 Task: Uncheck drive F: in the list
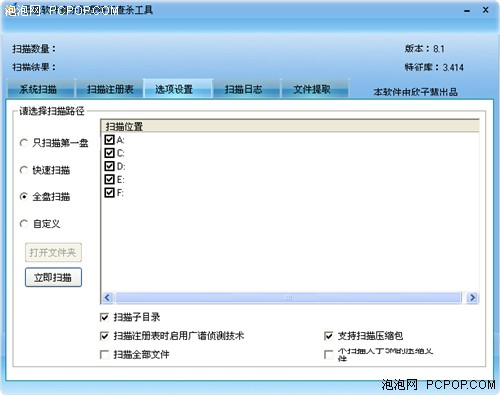[109, 193]
